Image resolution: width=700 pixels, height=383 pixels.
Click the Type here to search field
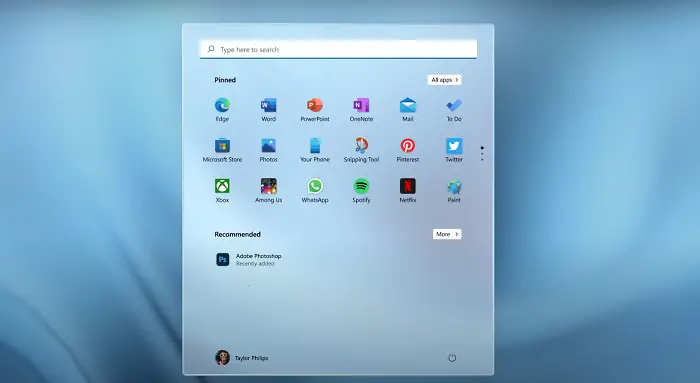[338, 49]
